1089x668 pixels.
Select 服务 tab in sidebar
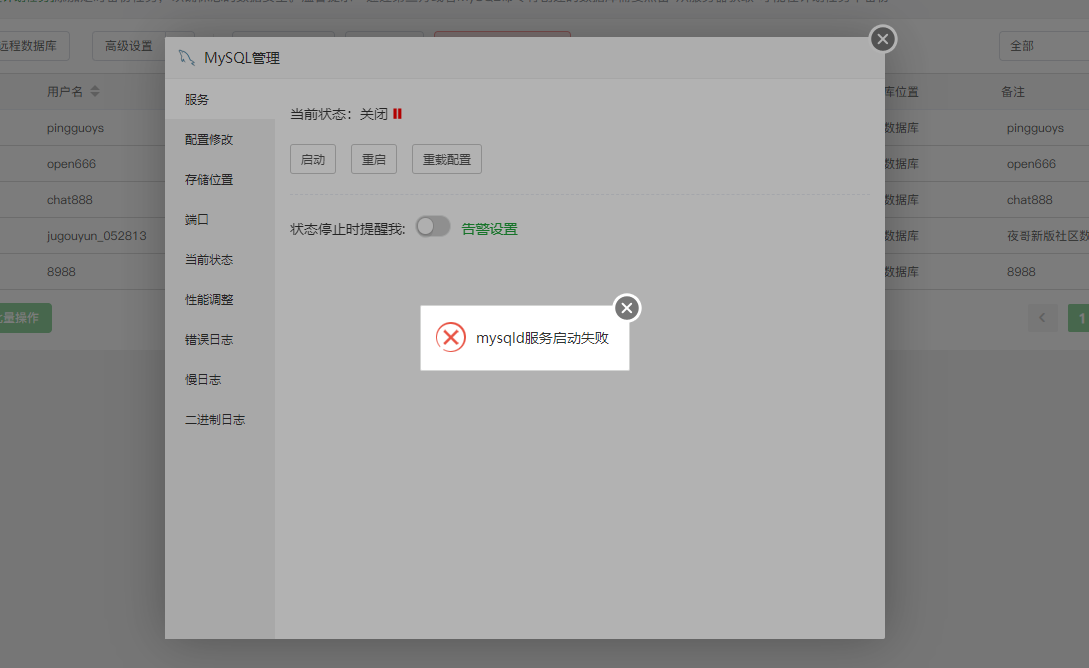pos(220,99)
